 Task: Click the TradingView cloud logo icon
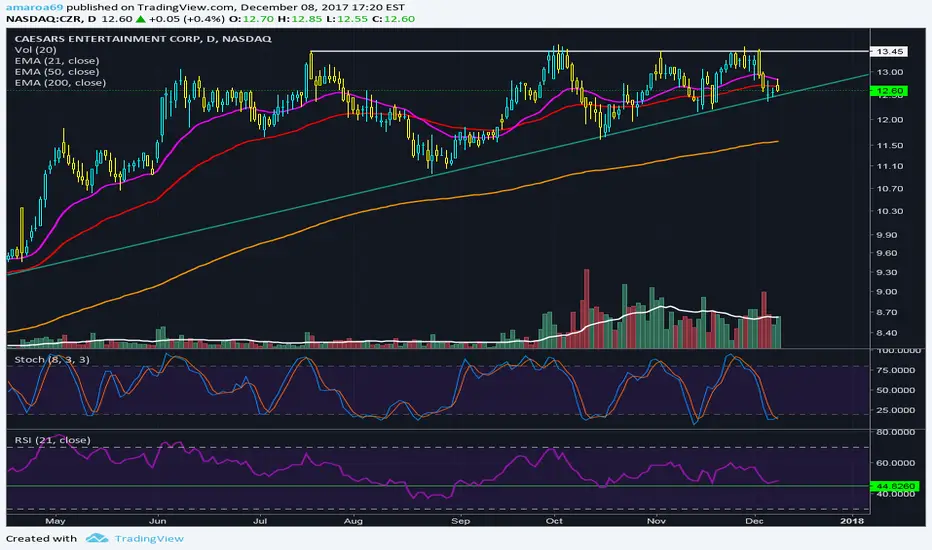pyautogui.click(x=97, y=538)
